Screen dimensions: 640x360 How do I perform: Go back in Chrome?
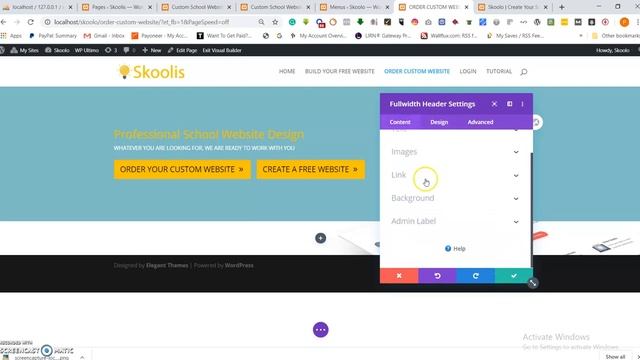[x=4, y=22]
